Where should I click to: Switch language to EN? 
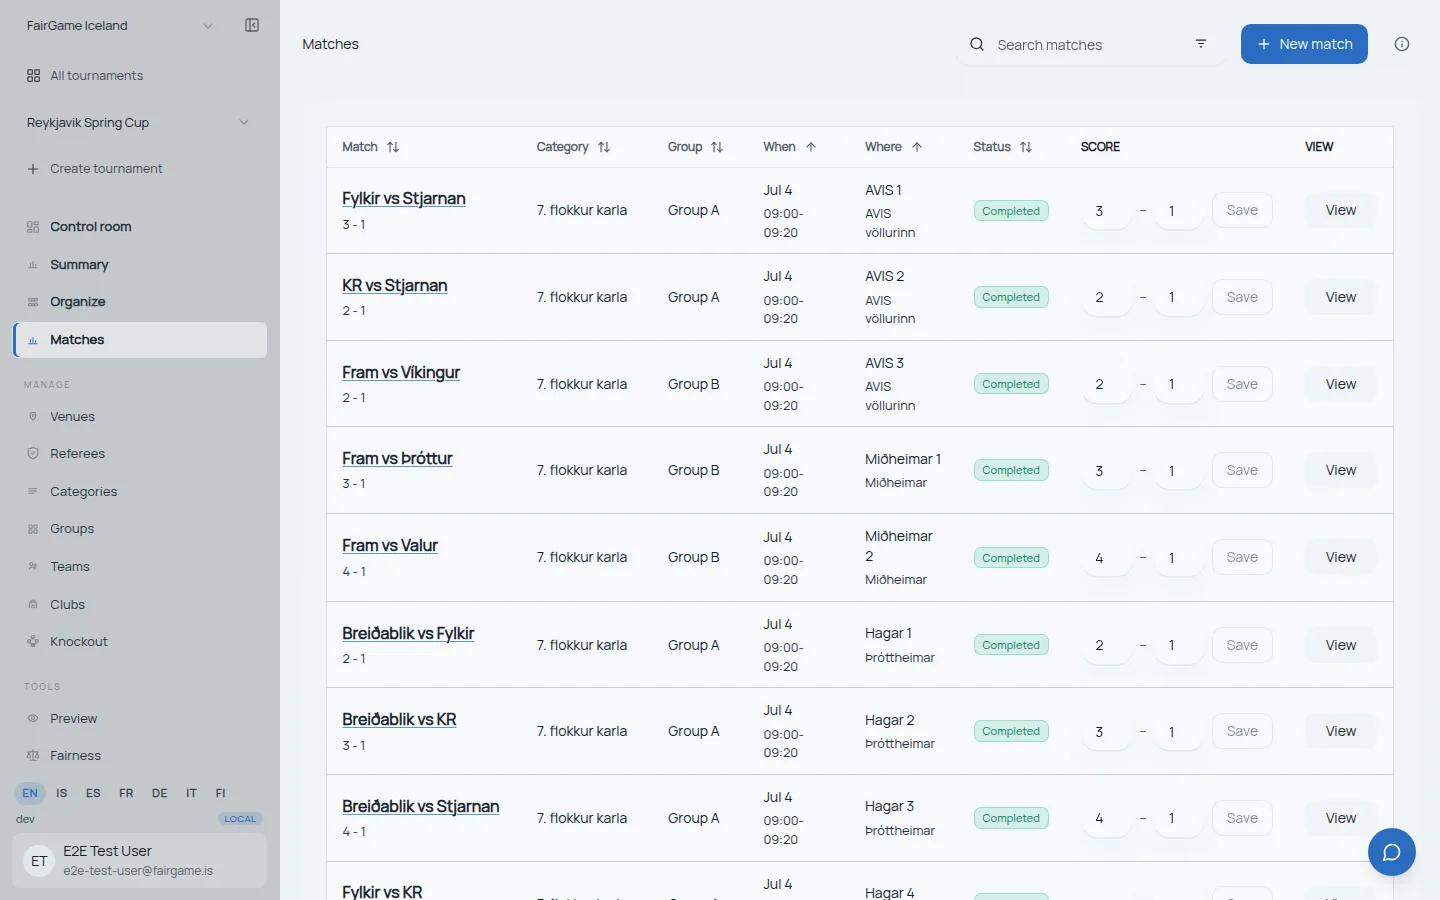[30, 793]
